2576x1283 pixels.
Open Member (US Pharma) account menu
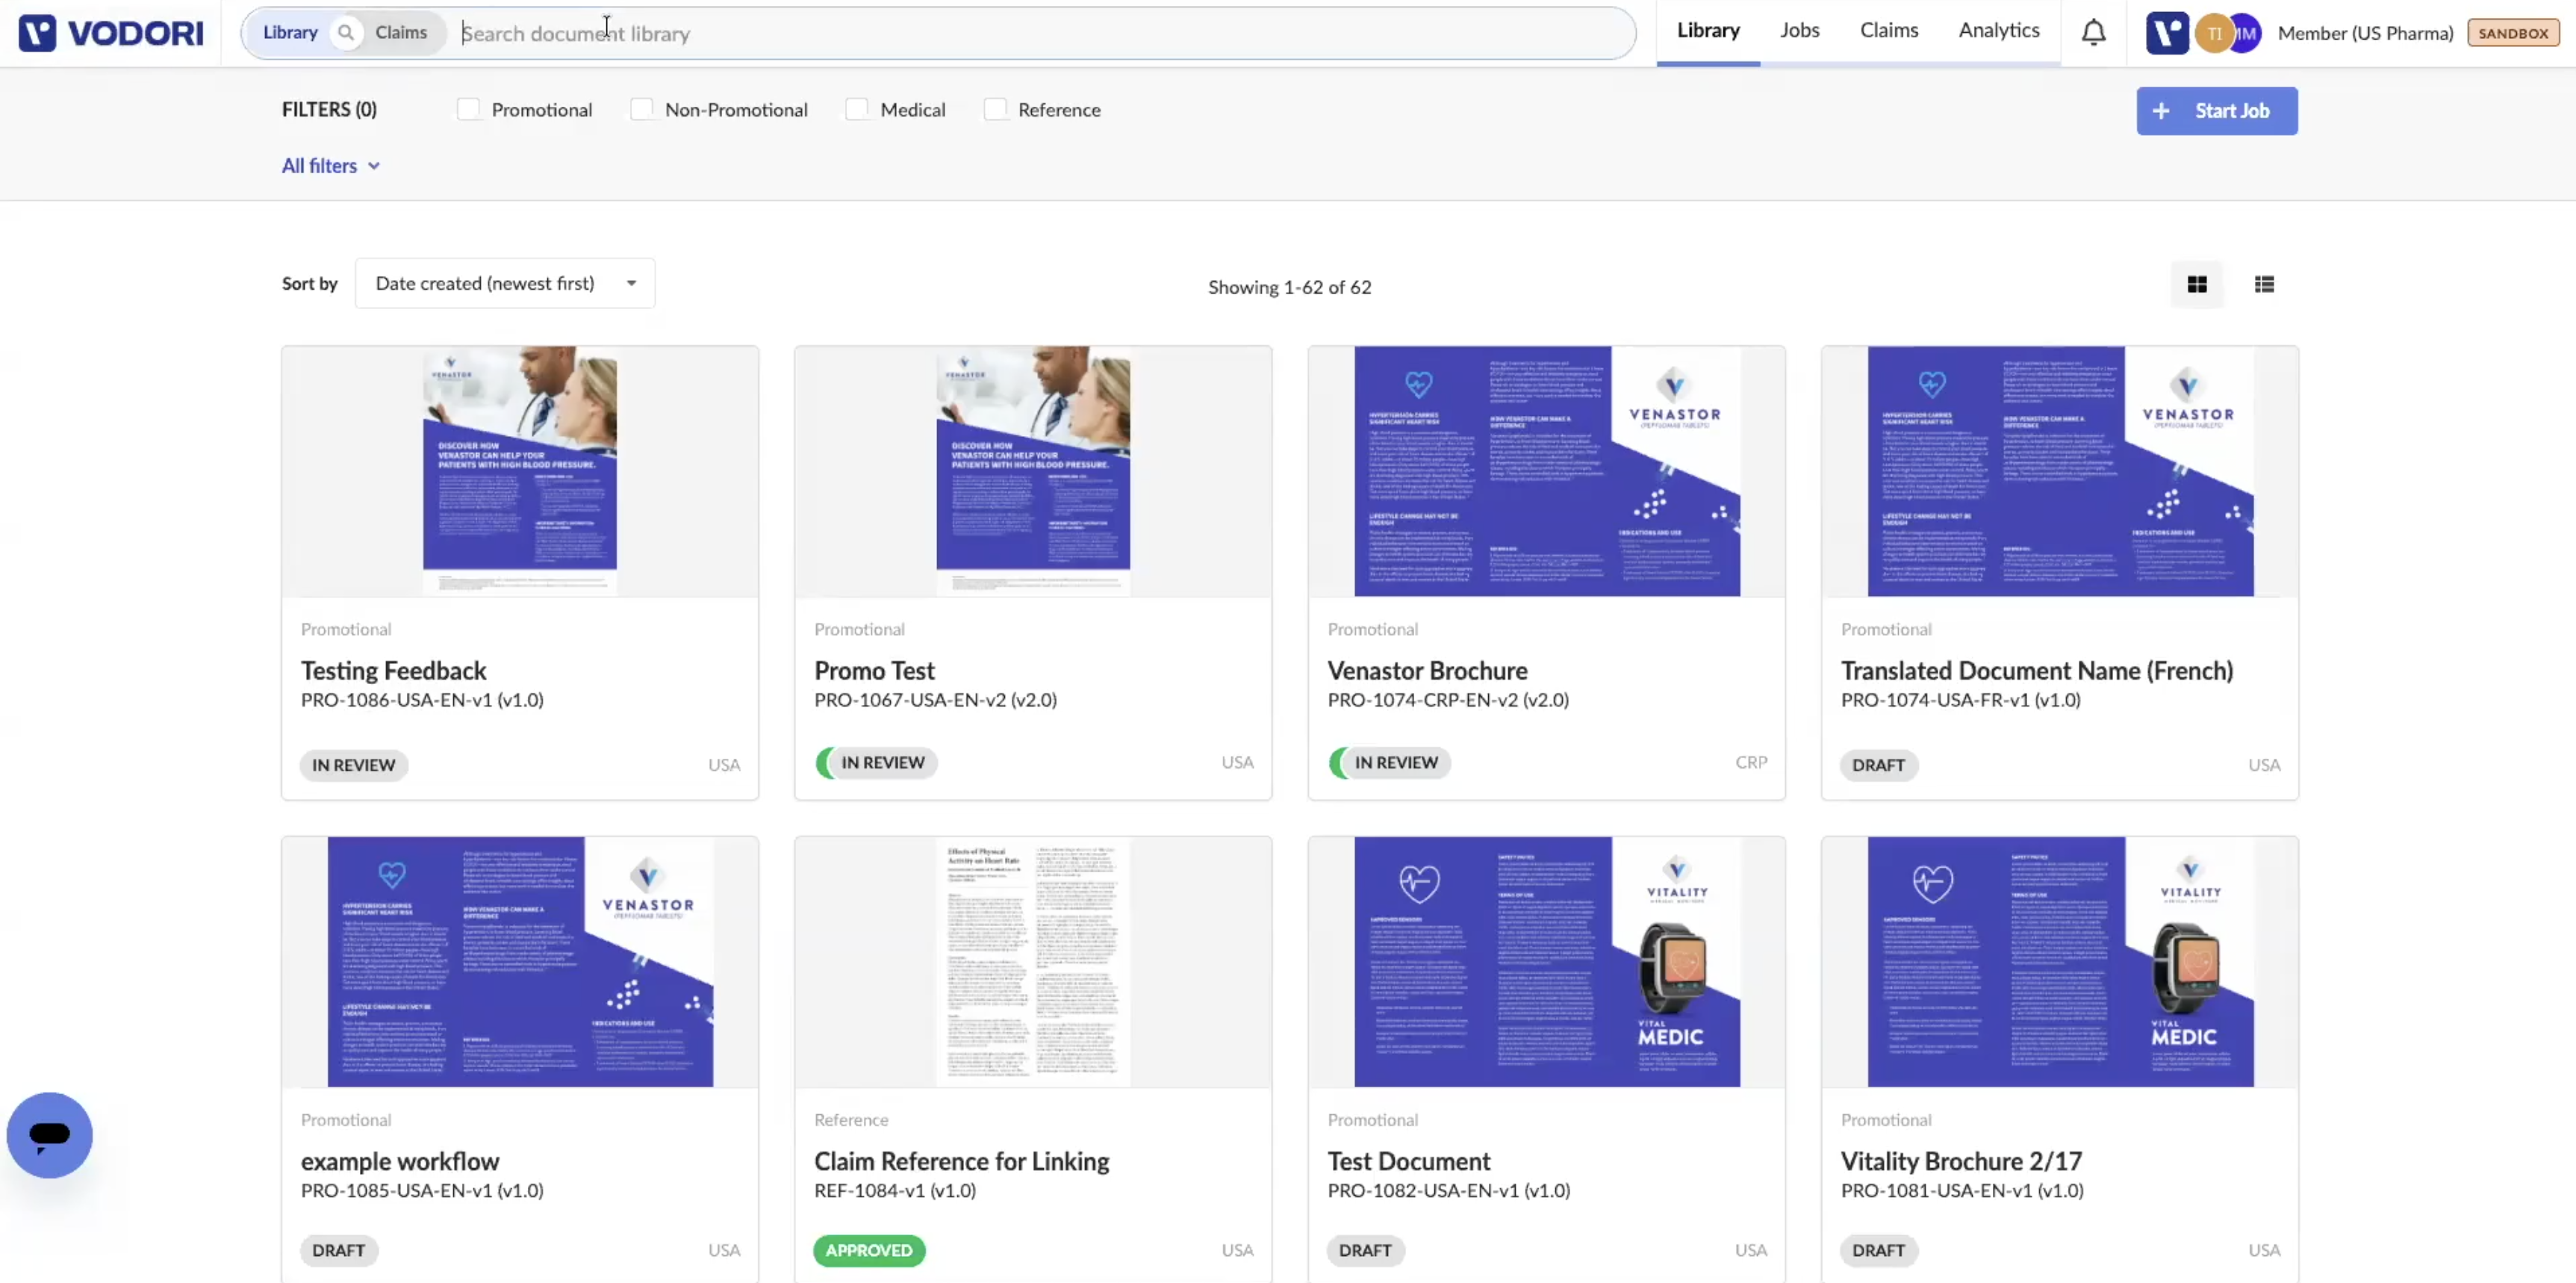pyautogui.click(x=2365, y=33)
